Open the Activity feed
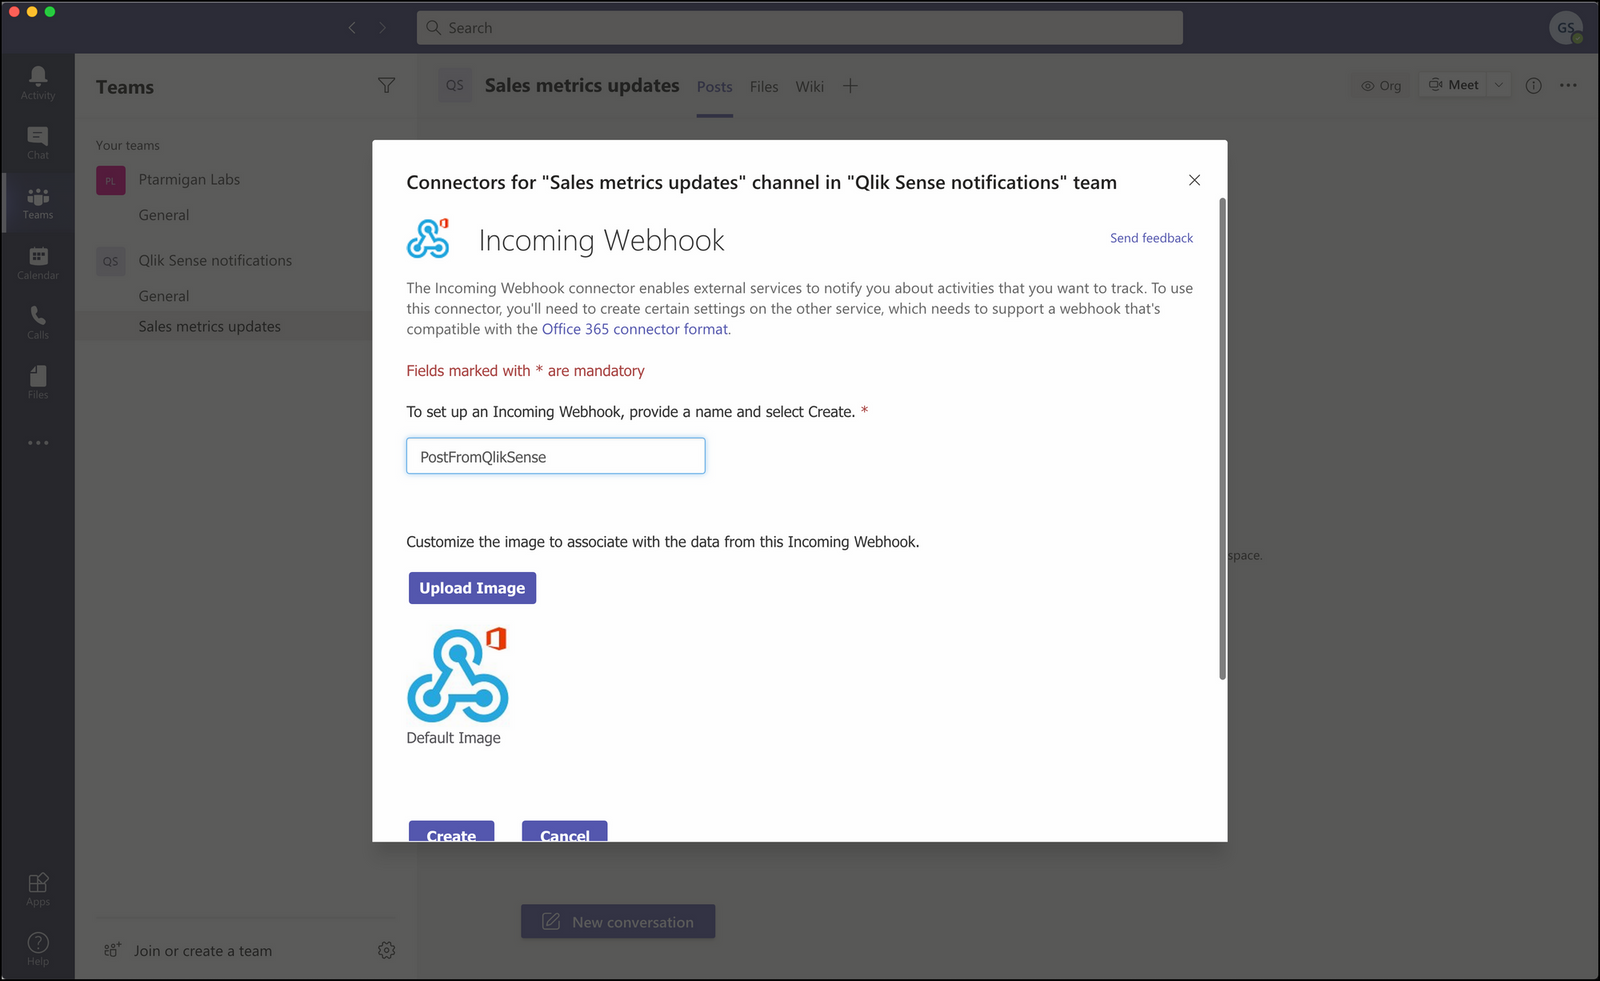 pos(37,82)
